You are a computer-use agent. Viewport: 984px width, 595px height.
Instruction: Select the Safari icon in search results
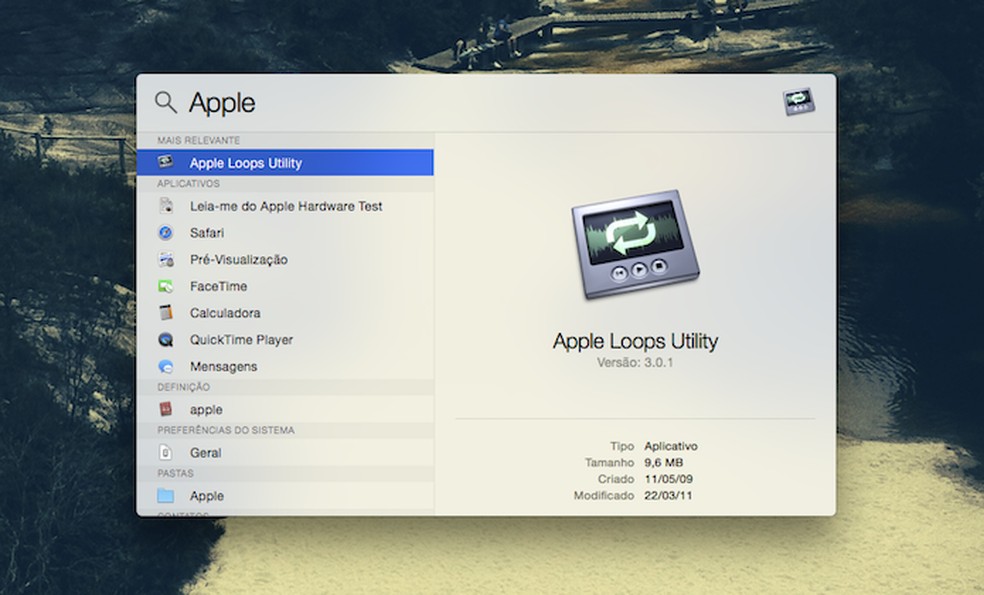tap(167, 232)
